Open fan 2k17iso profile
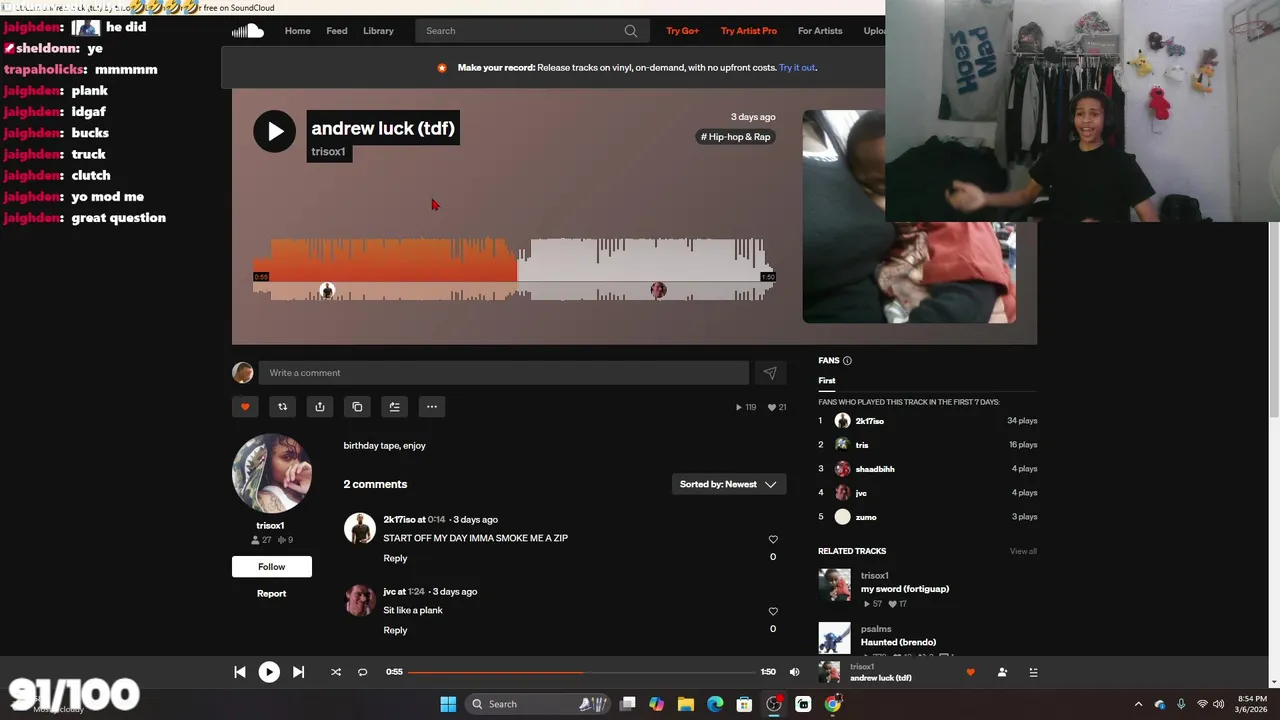 869,421
